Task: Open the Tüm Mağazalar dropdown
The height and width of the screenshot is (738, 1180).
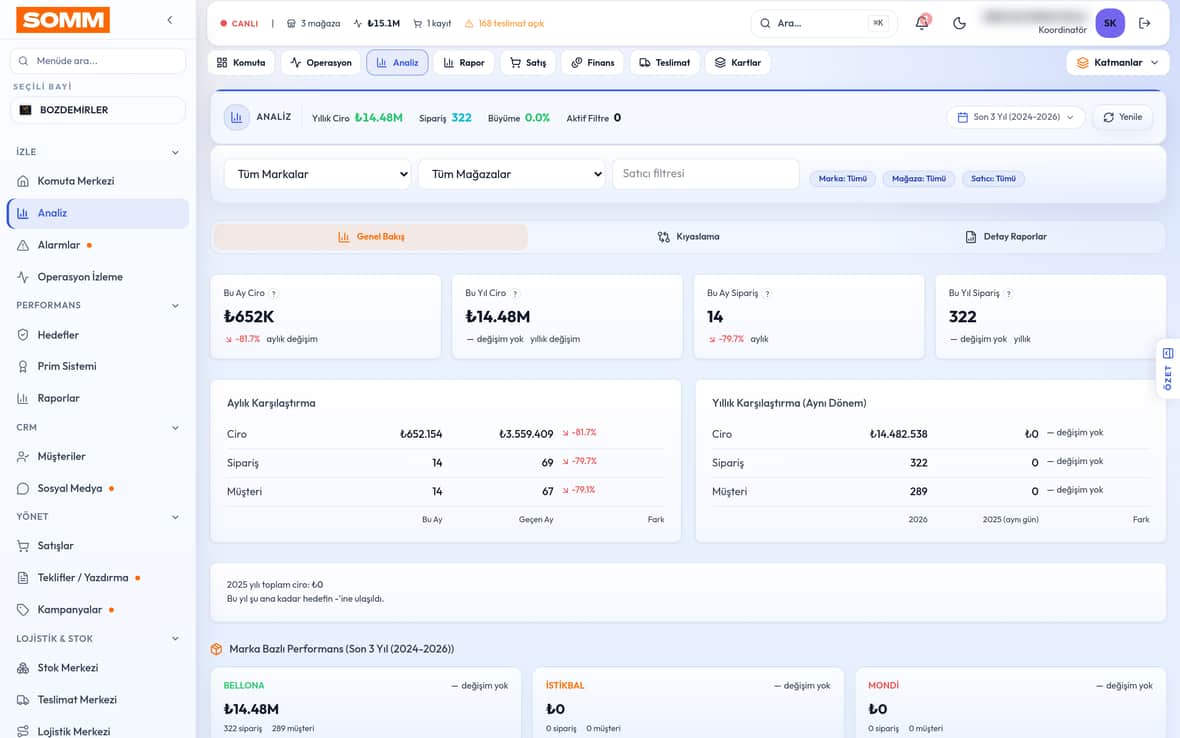Action: [x=512, y=174]
